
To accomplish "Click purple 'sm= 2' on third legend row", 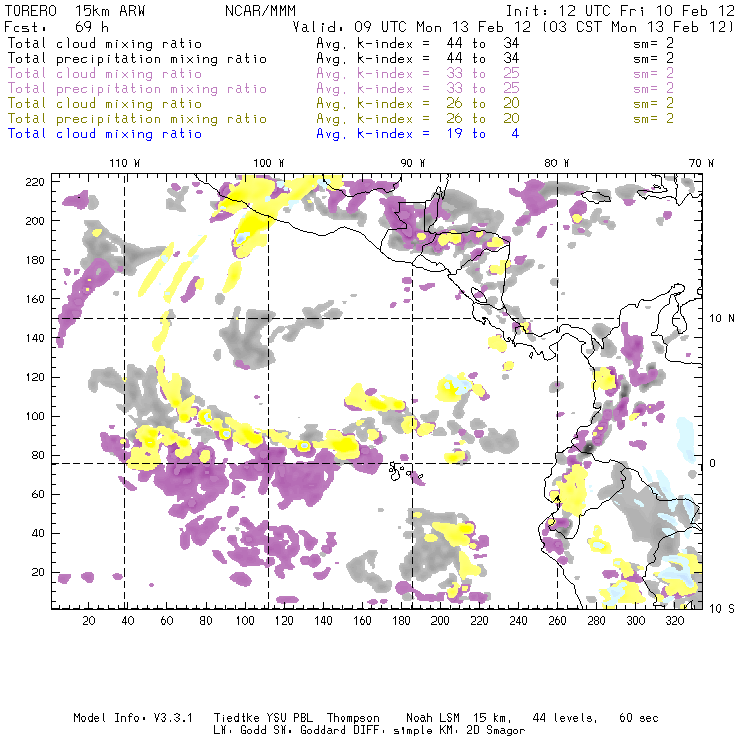I will (x=653, y=74).
